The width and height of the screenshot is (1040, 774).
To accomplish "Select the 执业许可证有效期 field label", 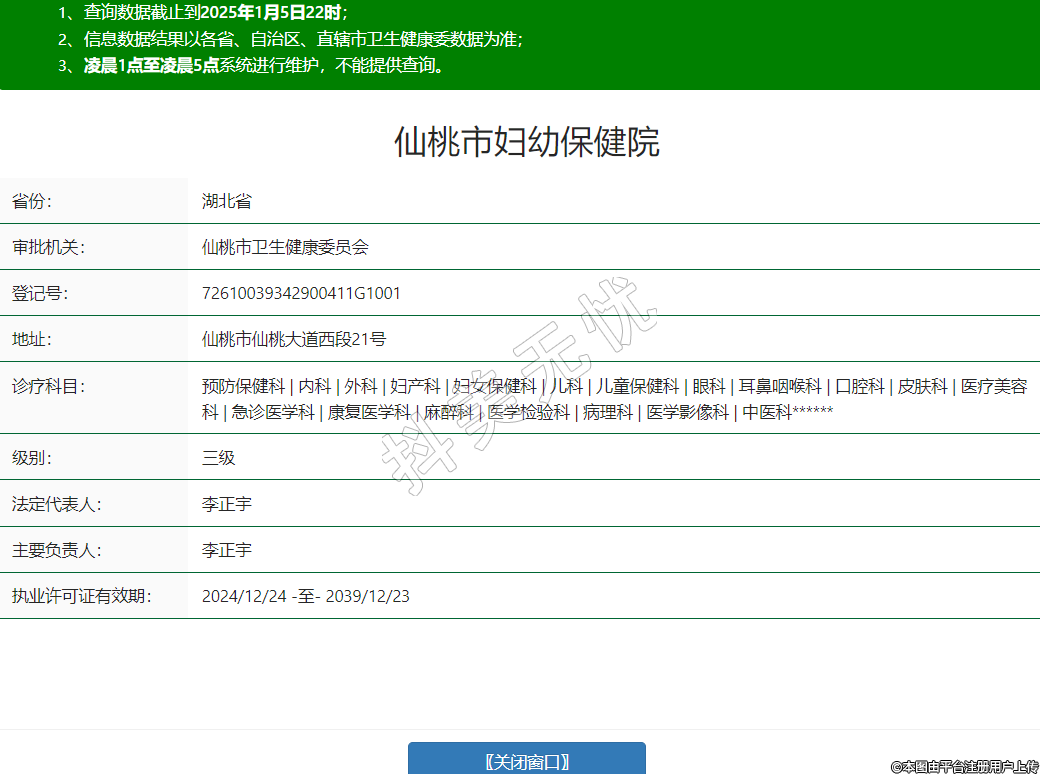I will 81,596.
